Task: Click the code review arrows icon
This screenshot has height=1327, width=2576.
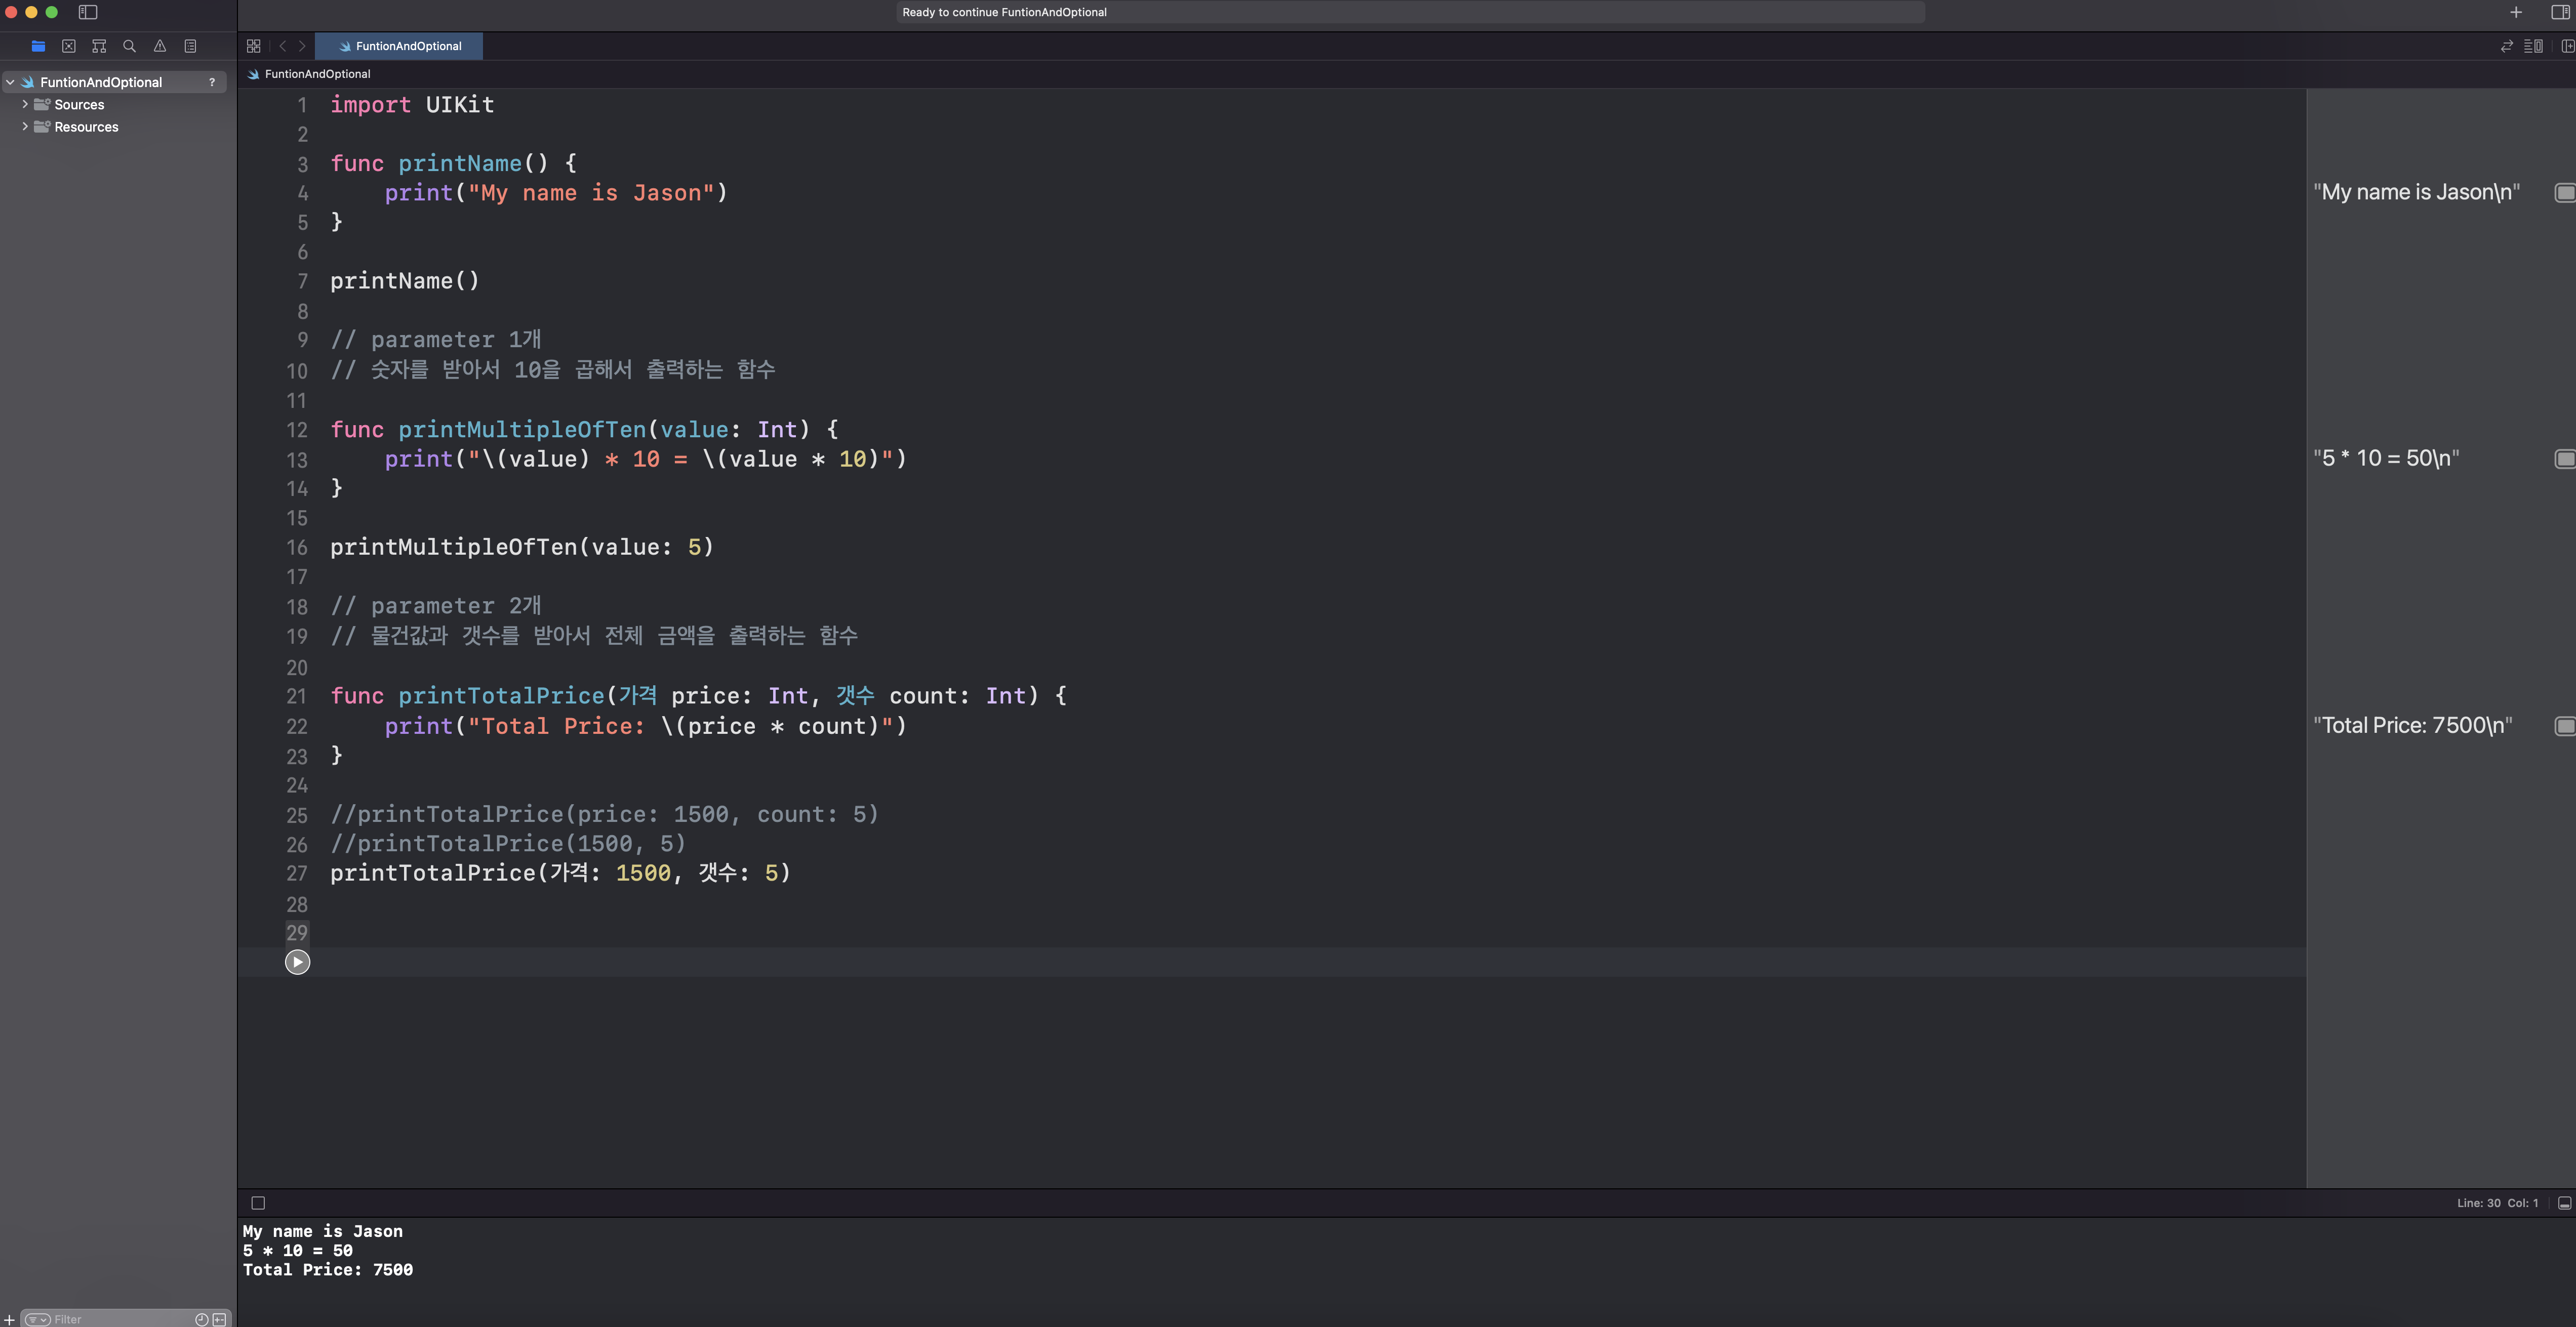Action: pyautogui.click(x=2507, y=46)
